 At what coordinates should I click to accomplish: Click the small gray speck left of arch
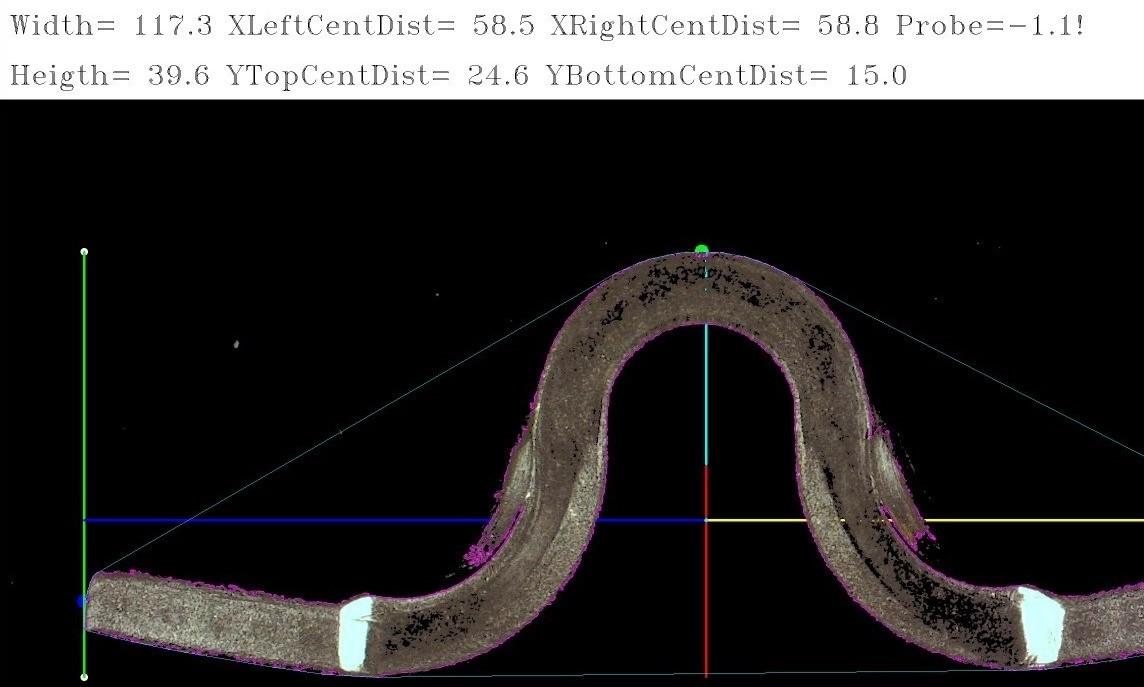coord(236,344)
